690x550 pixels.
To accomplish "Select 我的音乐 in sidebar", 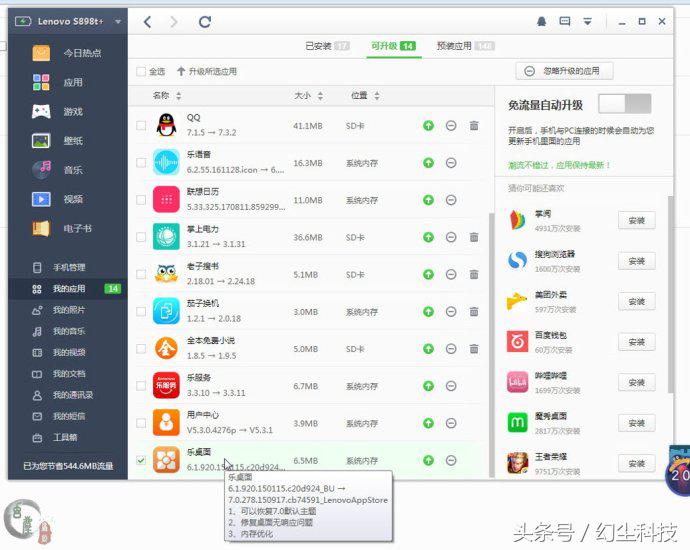I will click(68, 331).
